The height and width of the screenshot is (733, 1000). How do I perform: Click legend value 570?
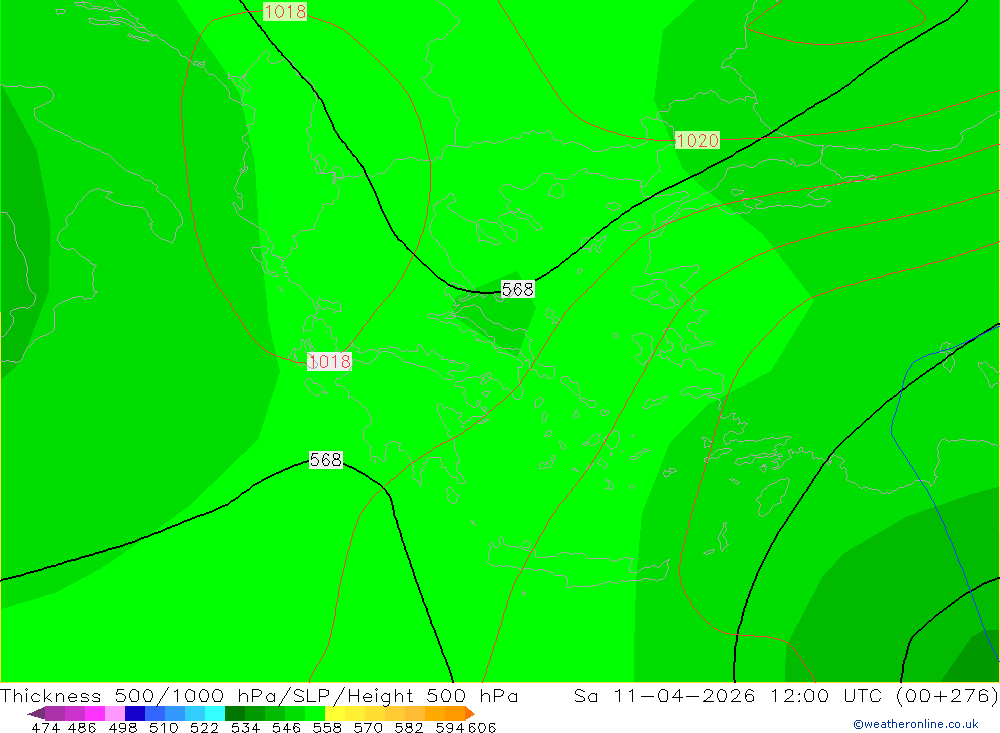pos(367,727)
